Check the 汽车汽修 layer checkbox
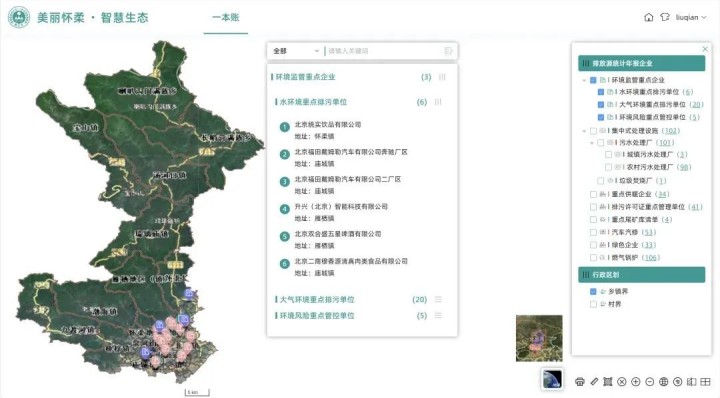Image resolution: width=720 pixels, height=398 pixels. click(593, 232)
